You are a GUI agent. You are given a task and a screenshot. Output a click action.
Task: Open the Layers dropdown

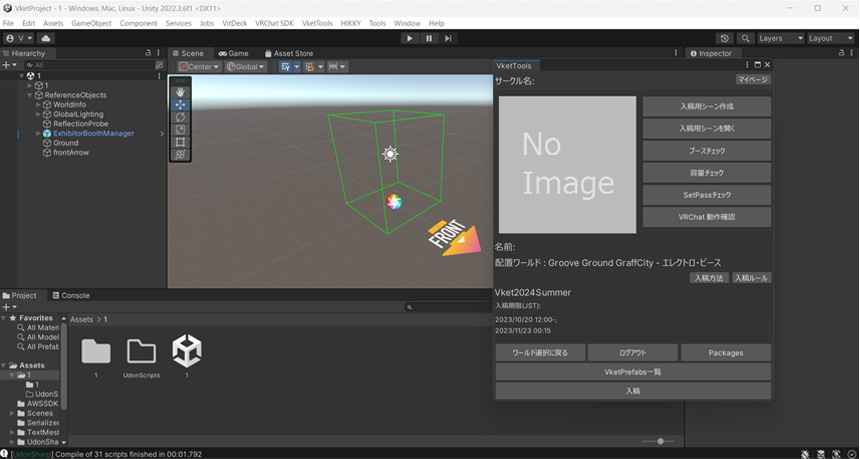point(780,38)
